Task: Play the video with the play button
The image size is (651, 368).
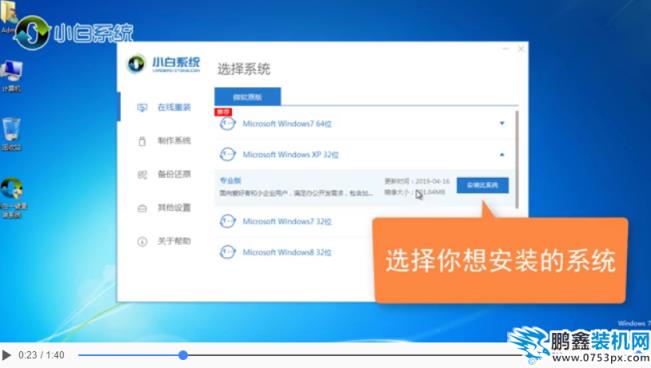Action: [x=6, y=355]
